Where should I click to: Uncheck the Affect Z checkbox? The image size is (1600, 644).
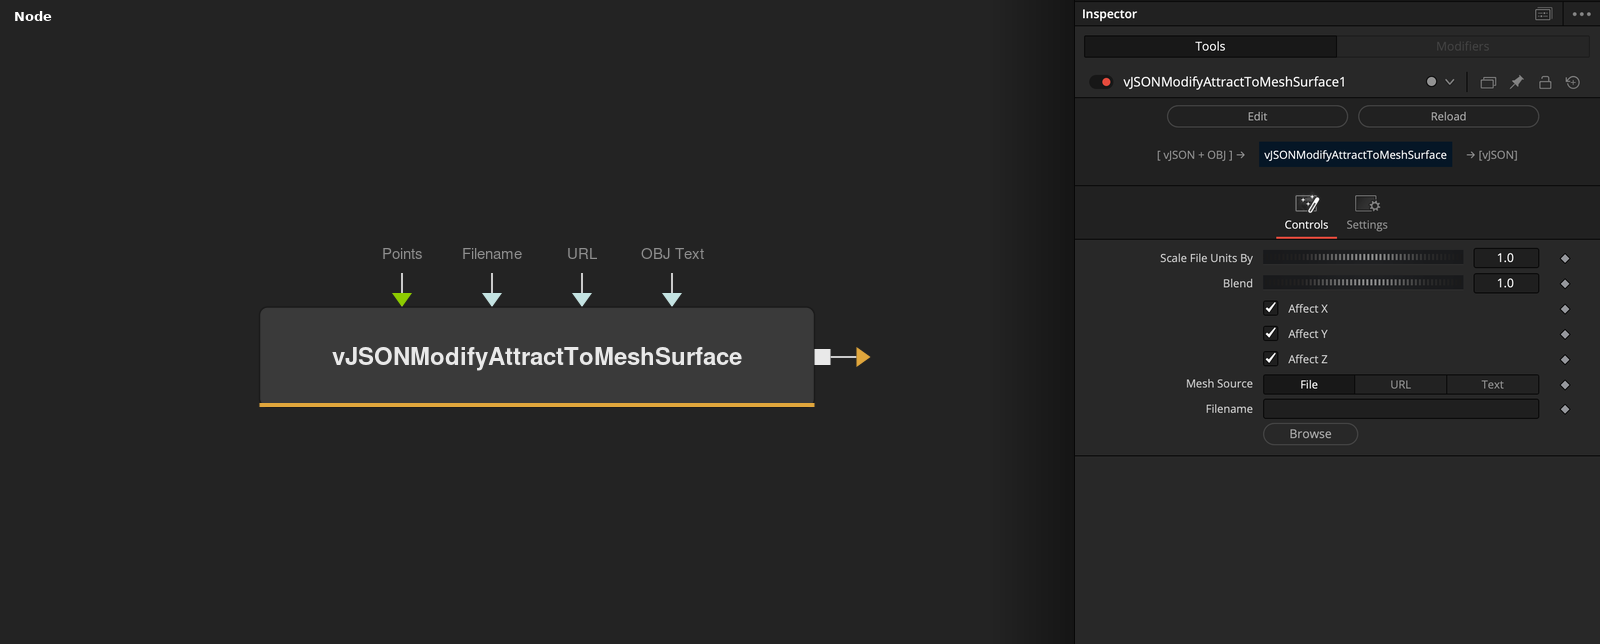point(1271,358)
